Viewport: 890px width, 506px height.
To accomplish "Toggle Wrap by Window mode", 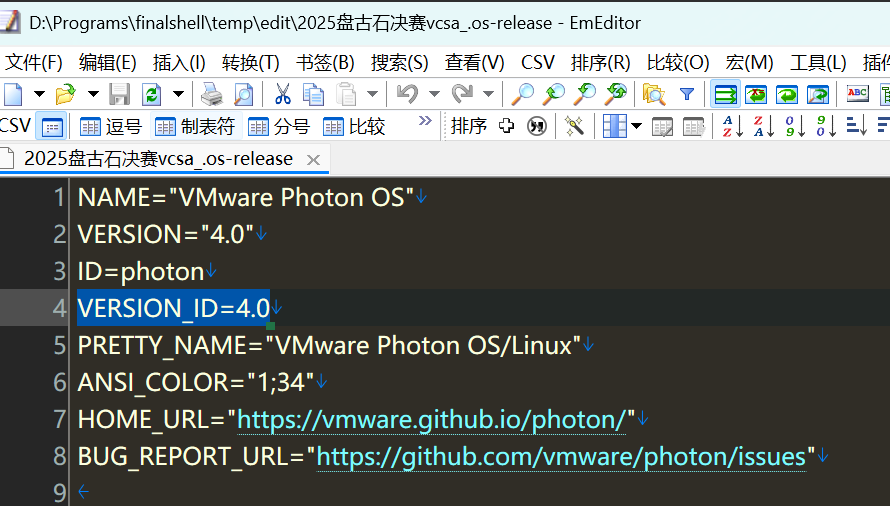I will (x=787, y=94).
